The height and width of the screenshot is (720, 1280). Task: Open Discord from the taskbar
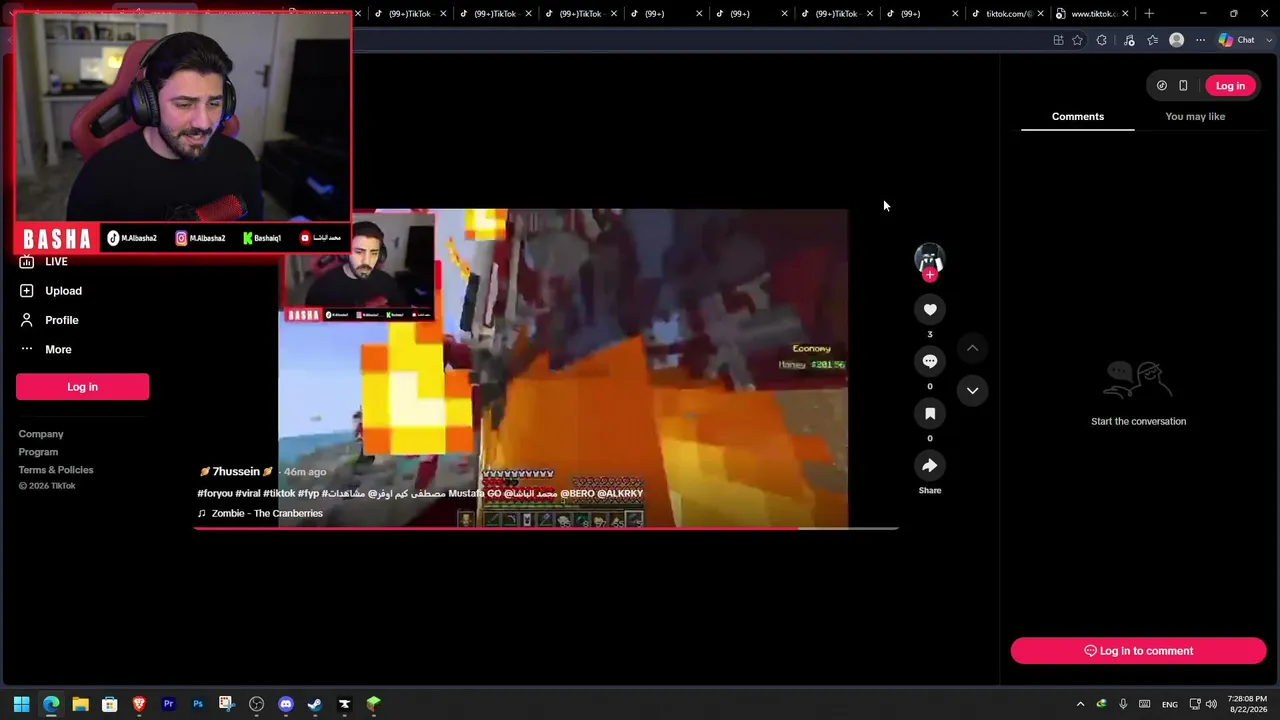click(x=286, y=704)
